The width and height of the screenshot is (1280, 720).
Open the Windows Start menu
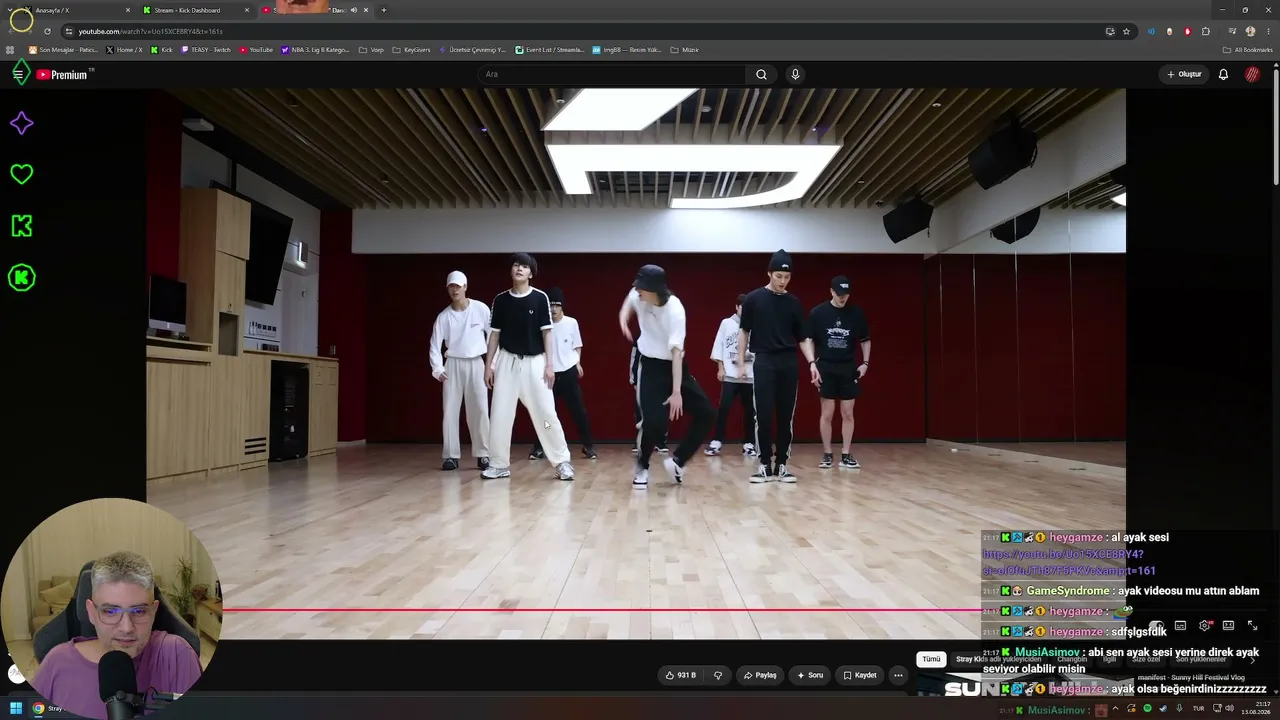point(16,709)
